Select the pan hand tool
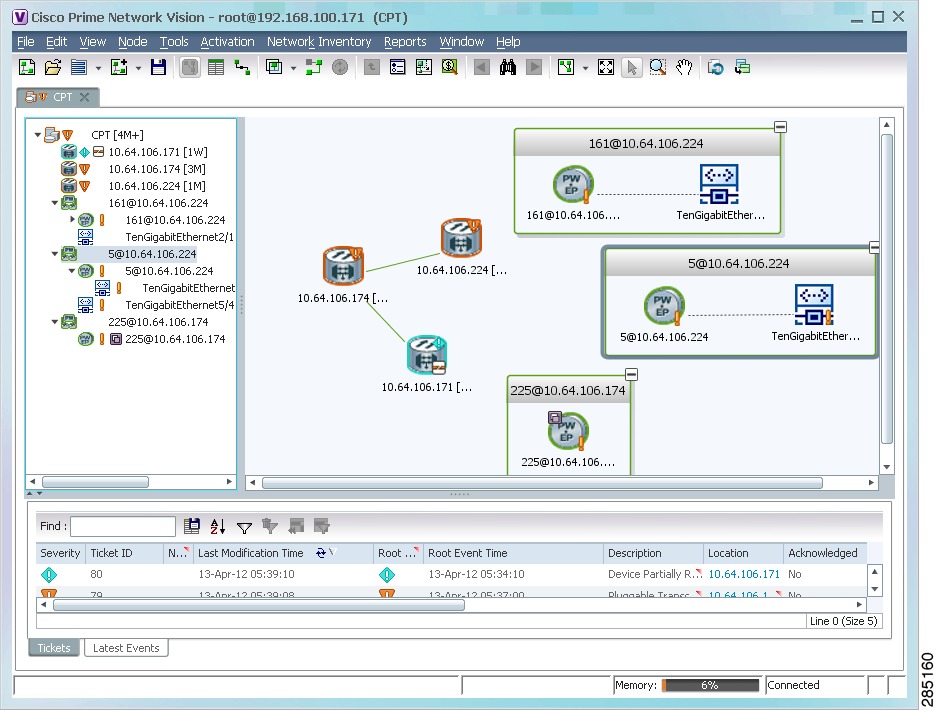Screen dimensions: 937x710 684,67
